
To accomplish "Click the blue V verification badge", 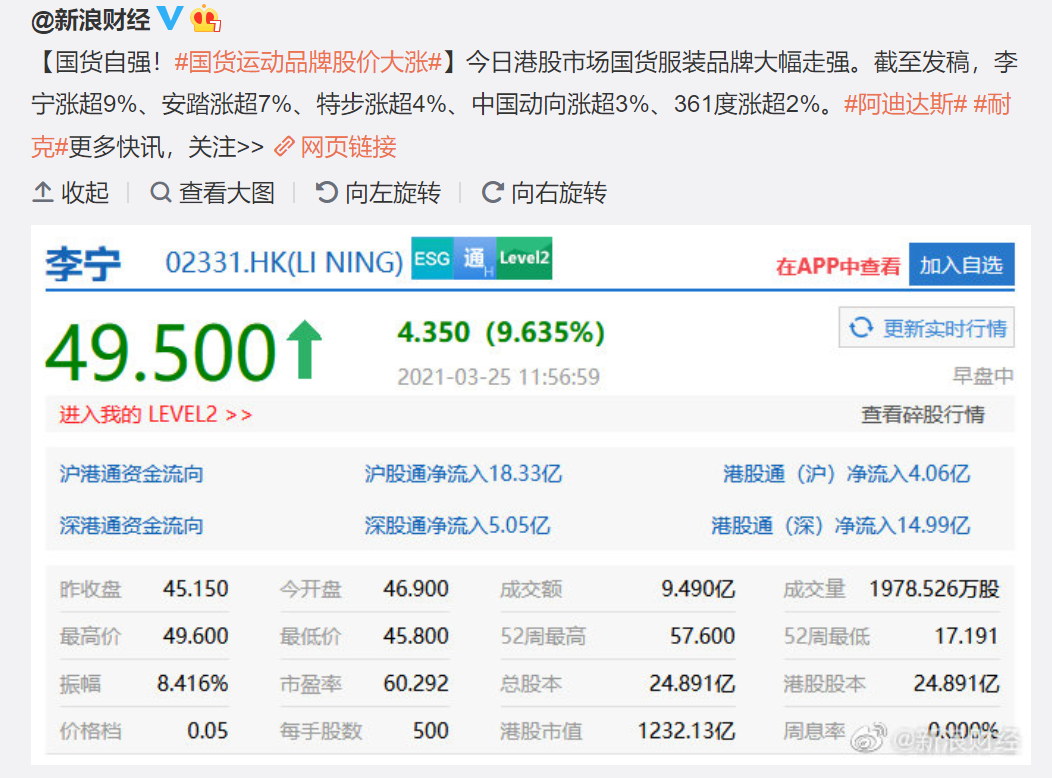I will pos(169,18).
